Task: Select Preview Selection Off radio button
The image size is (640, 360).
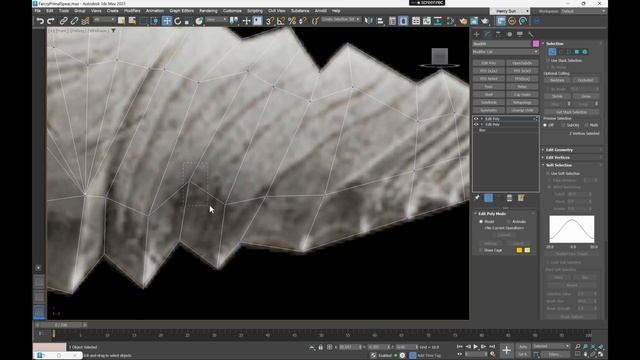Action: pos(545,125)
